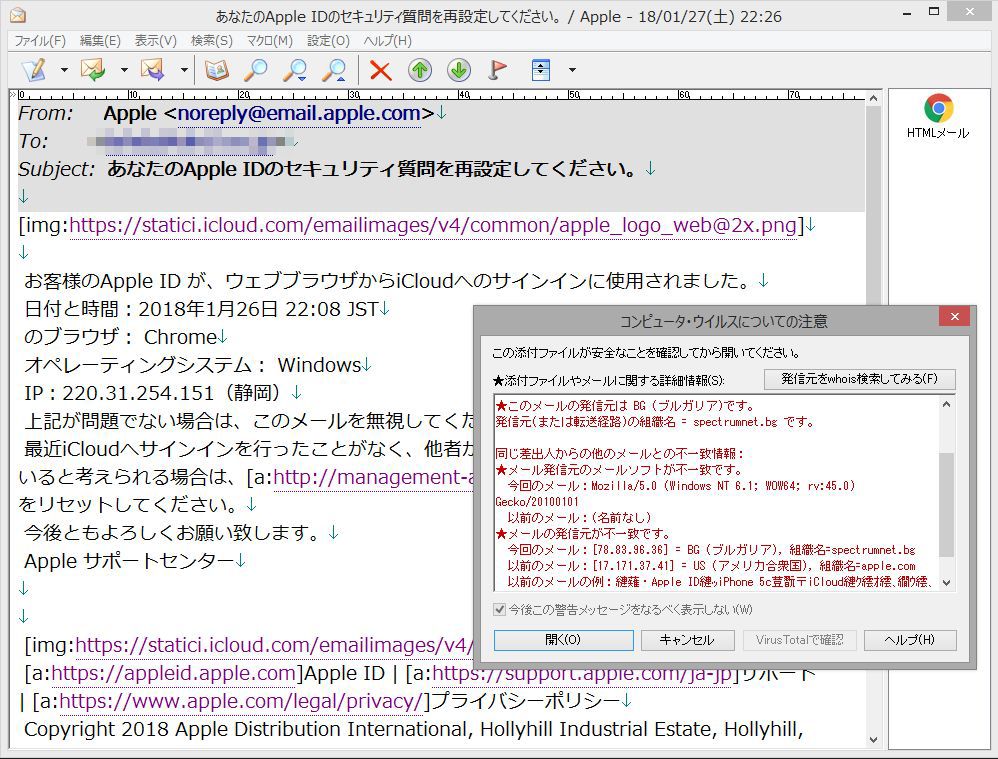Screen dimensions: 998x759
Task: Click the VirusTotalで確認 button
Action: 799,640
